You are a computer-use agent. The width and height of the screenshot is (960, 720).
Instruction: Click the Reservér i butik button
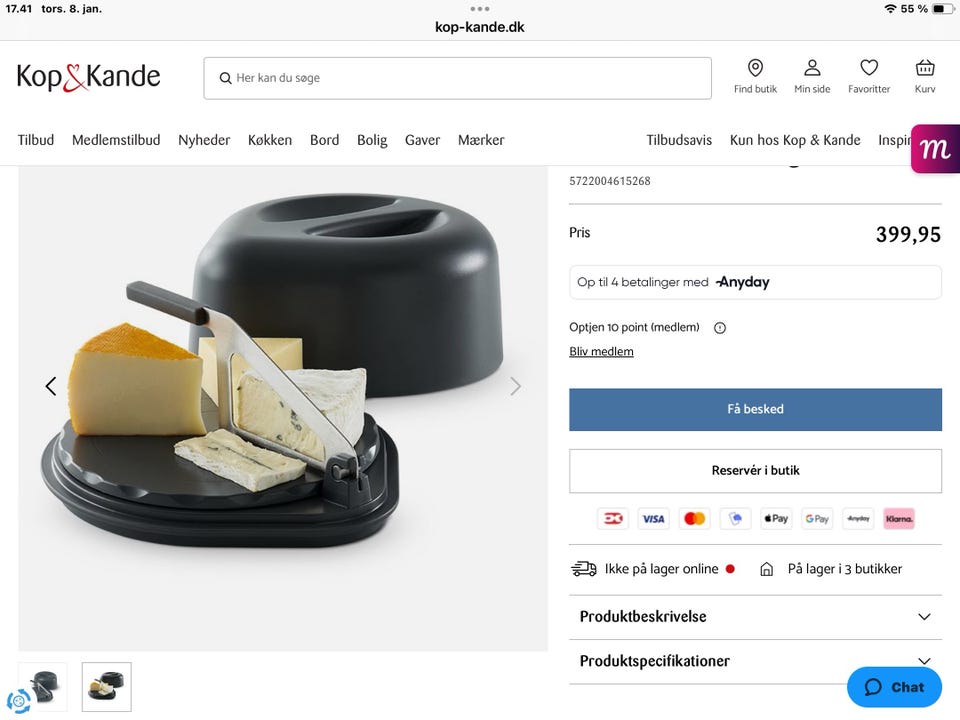click(x=755, y=471)
